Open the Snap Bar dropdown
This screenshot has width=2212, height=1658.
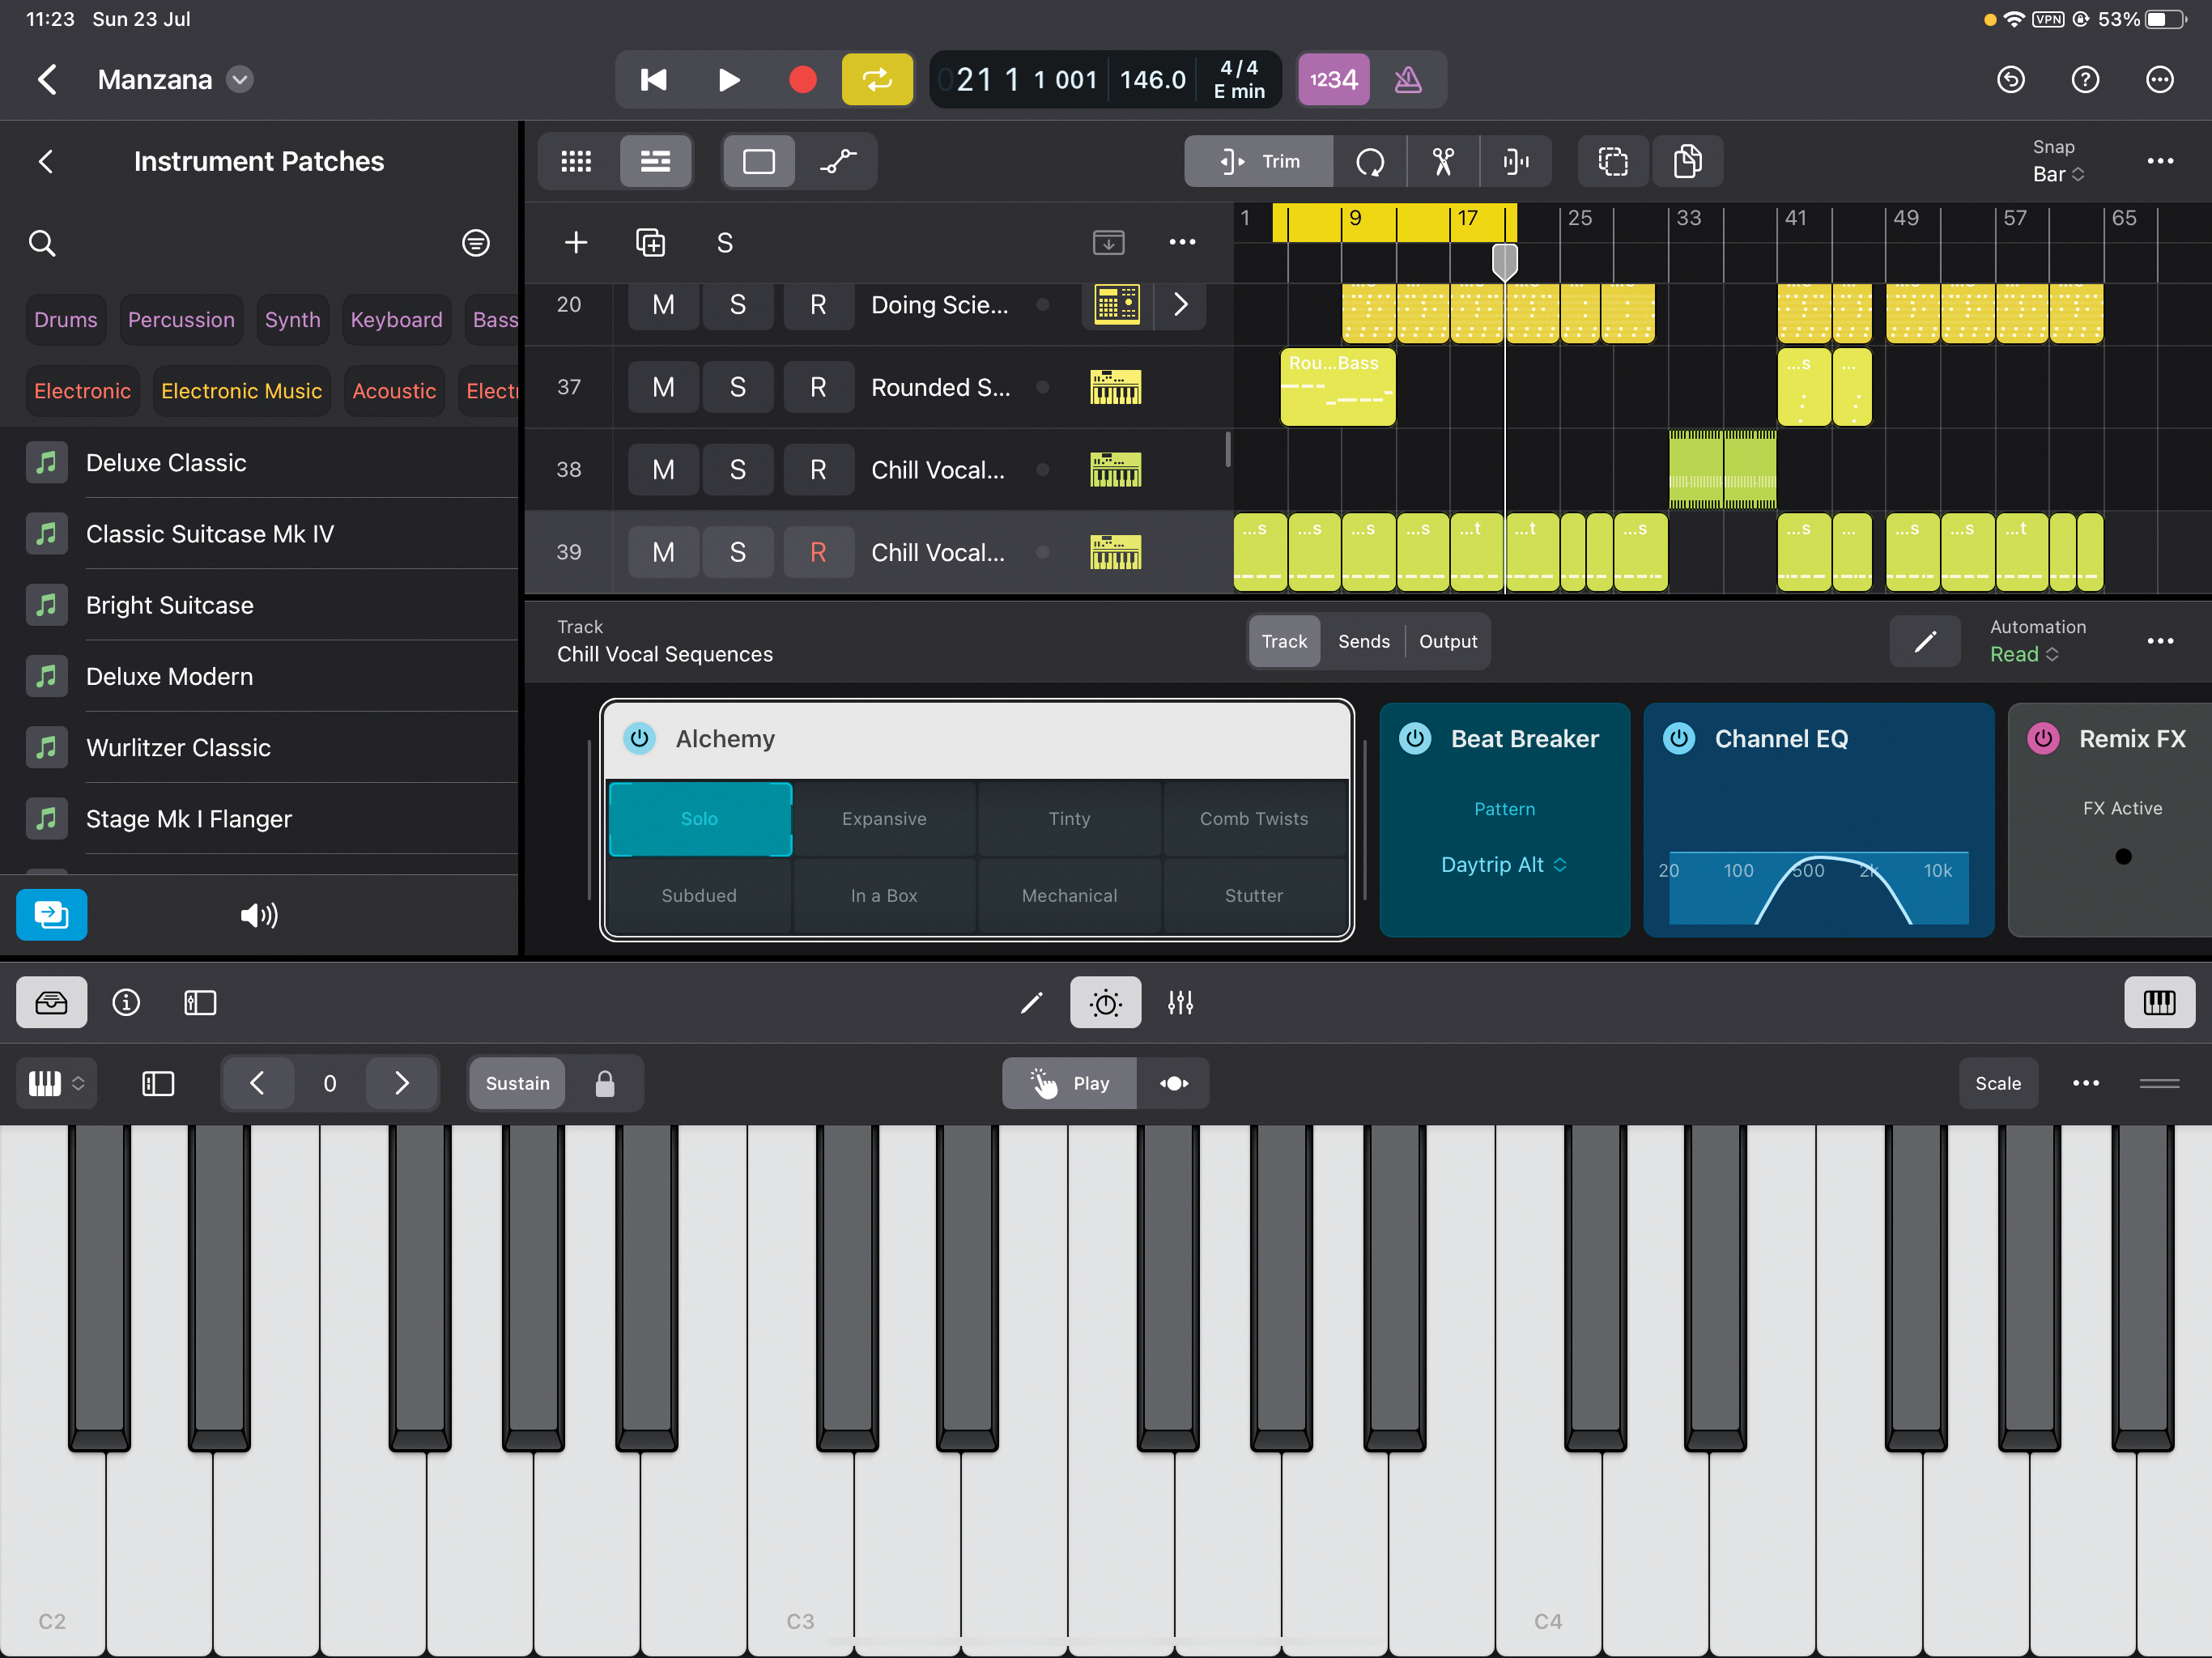pos(2057,173)
